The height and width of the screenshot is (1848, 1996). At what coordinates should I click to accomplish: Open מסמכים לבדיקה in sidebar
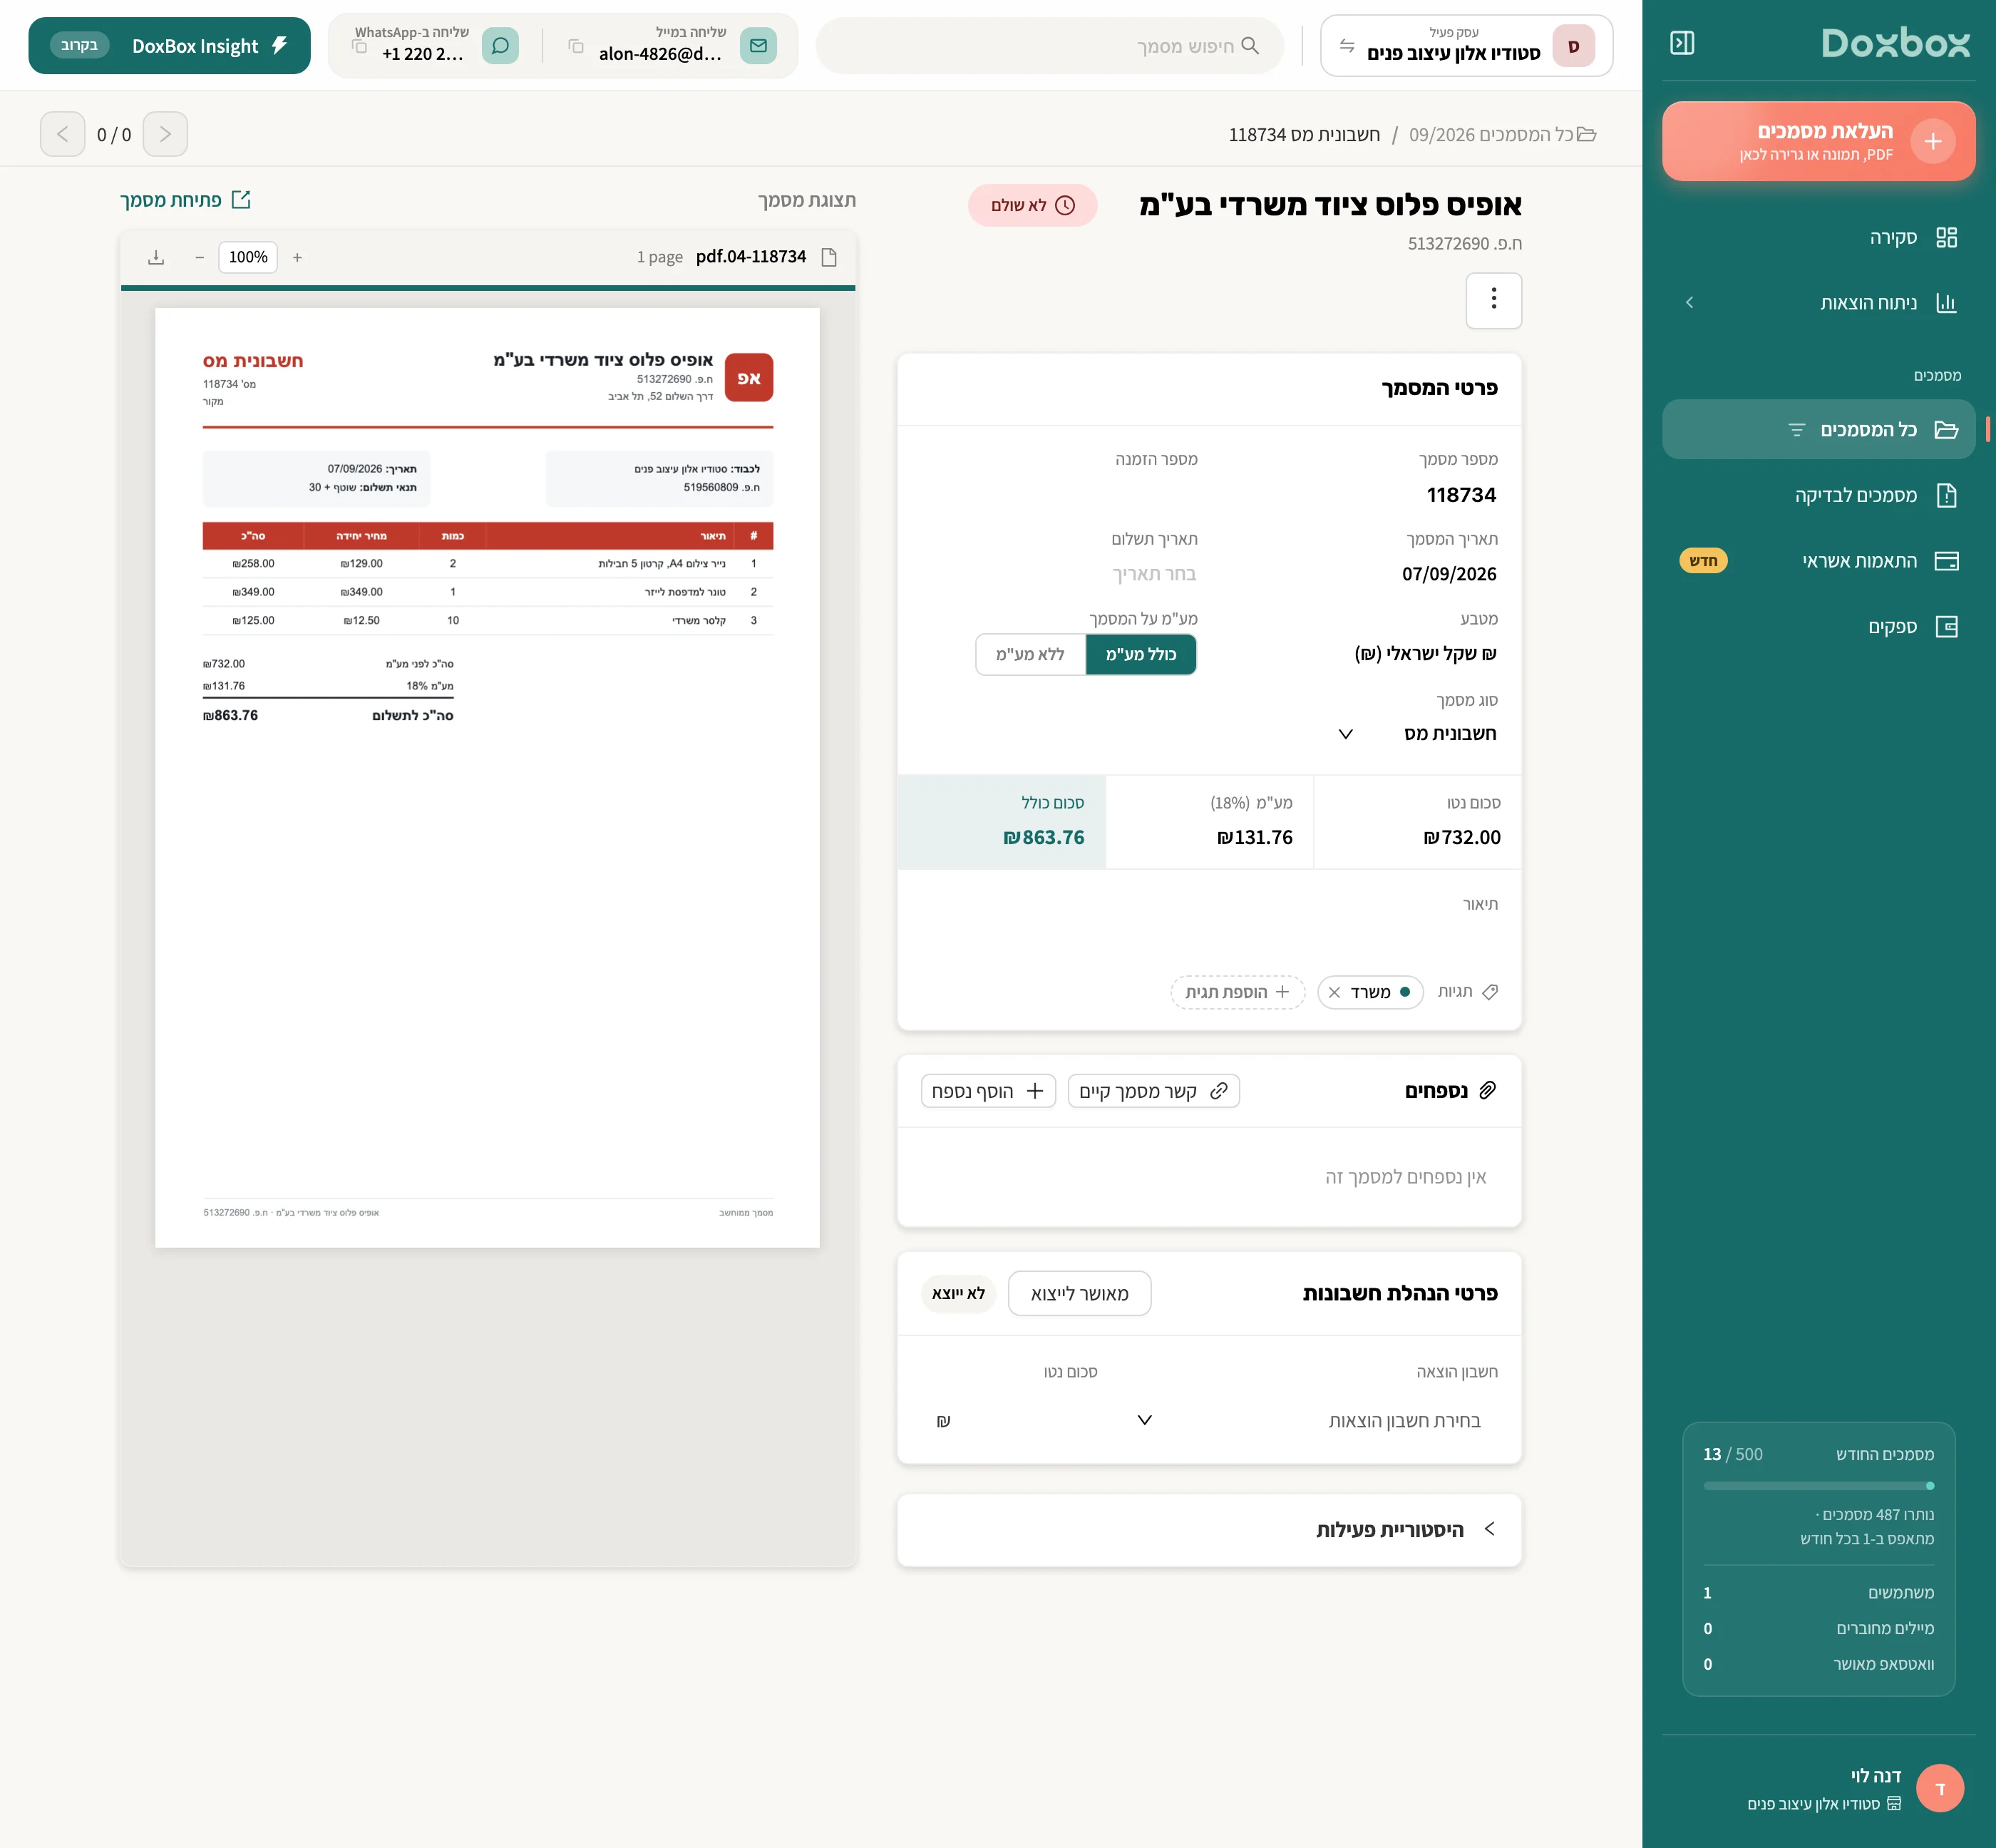coord(1818,495)
